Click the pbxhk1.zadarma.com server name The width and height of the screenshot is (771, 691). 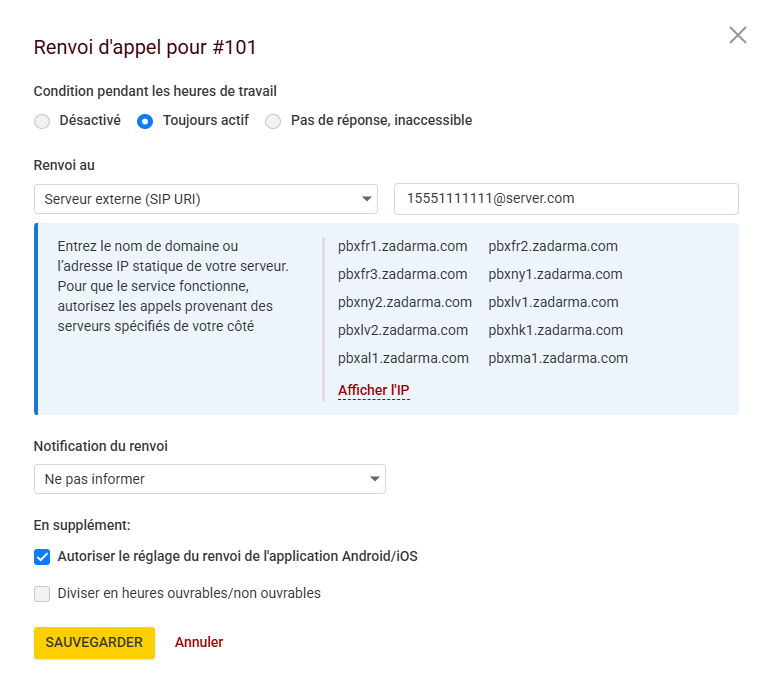point(555,330)
